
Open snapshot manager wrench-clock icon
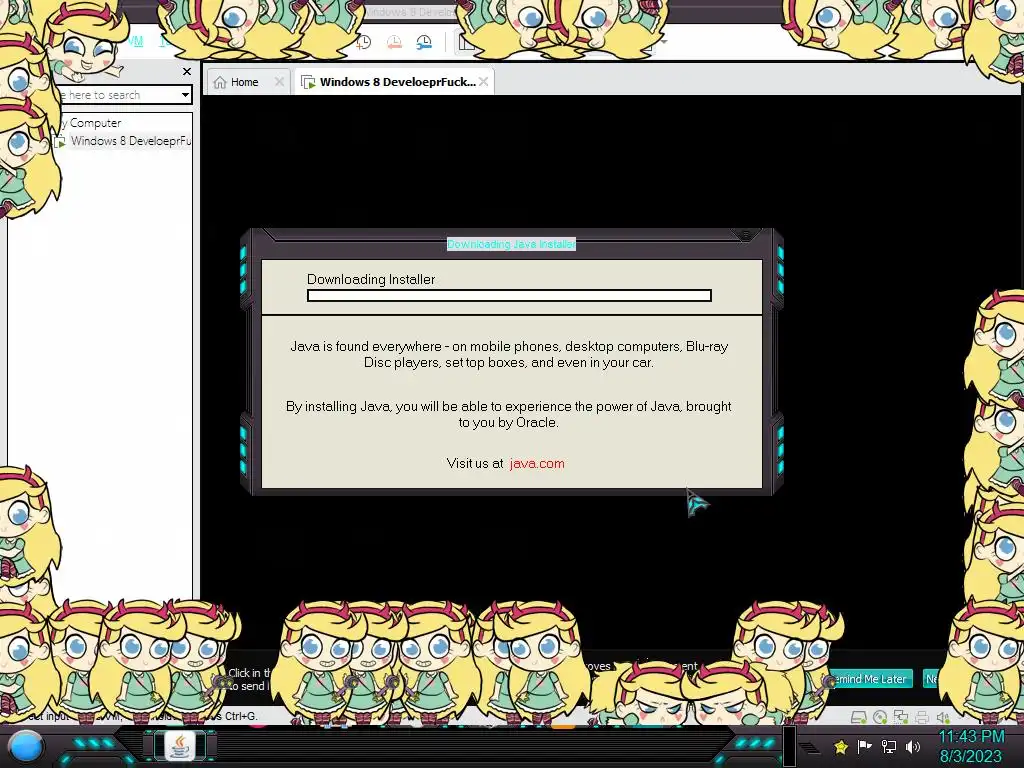(x=424, y=42)
